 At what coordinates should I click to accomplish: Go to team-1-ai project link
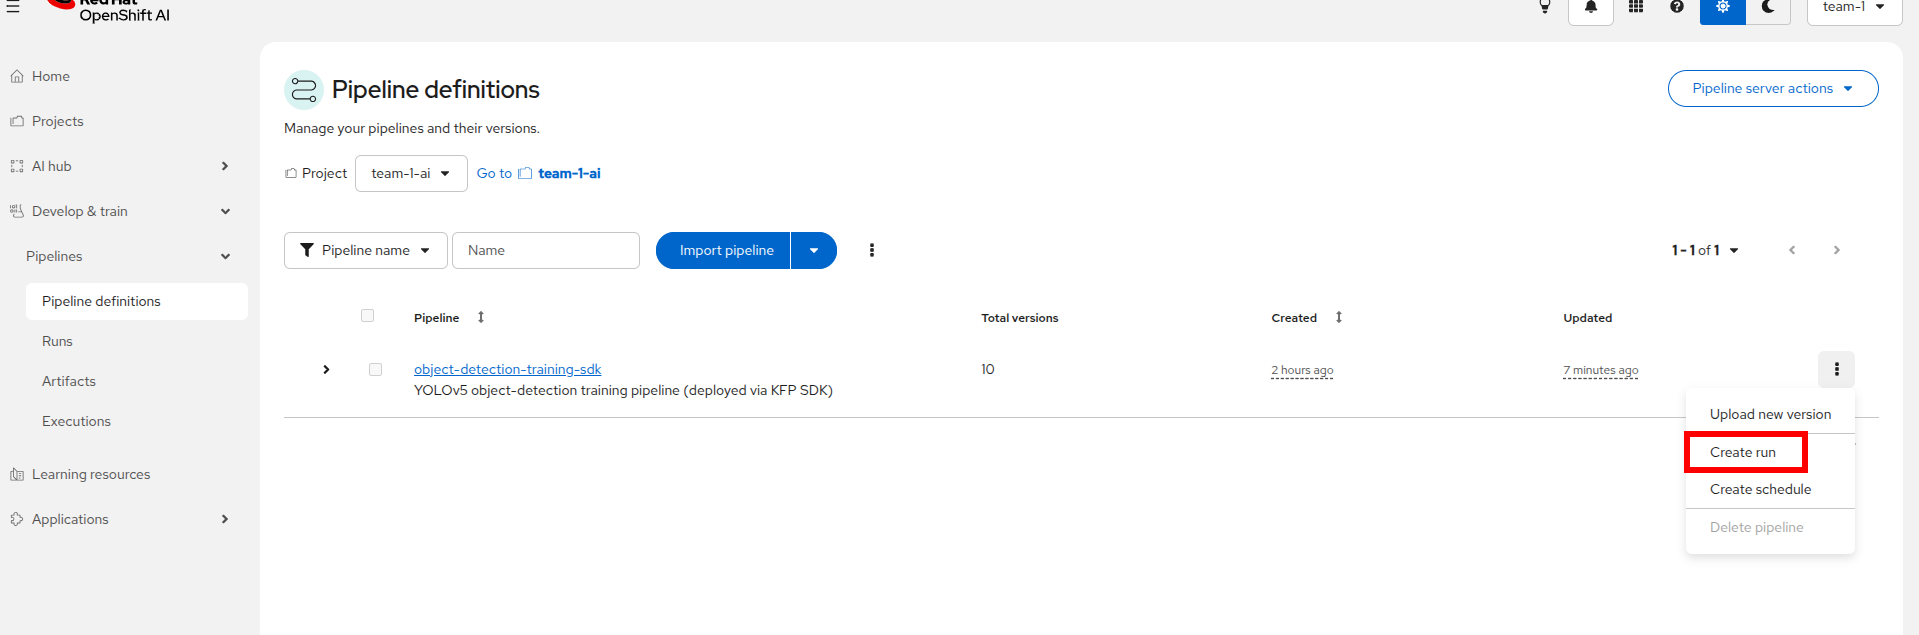tap(538, 173)
